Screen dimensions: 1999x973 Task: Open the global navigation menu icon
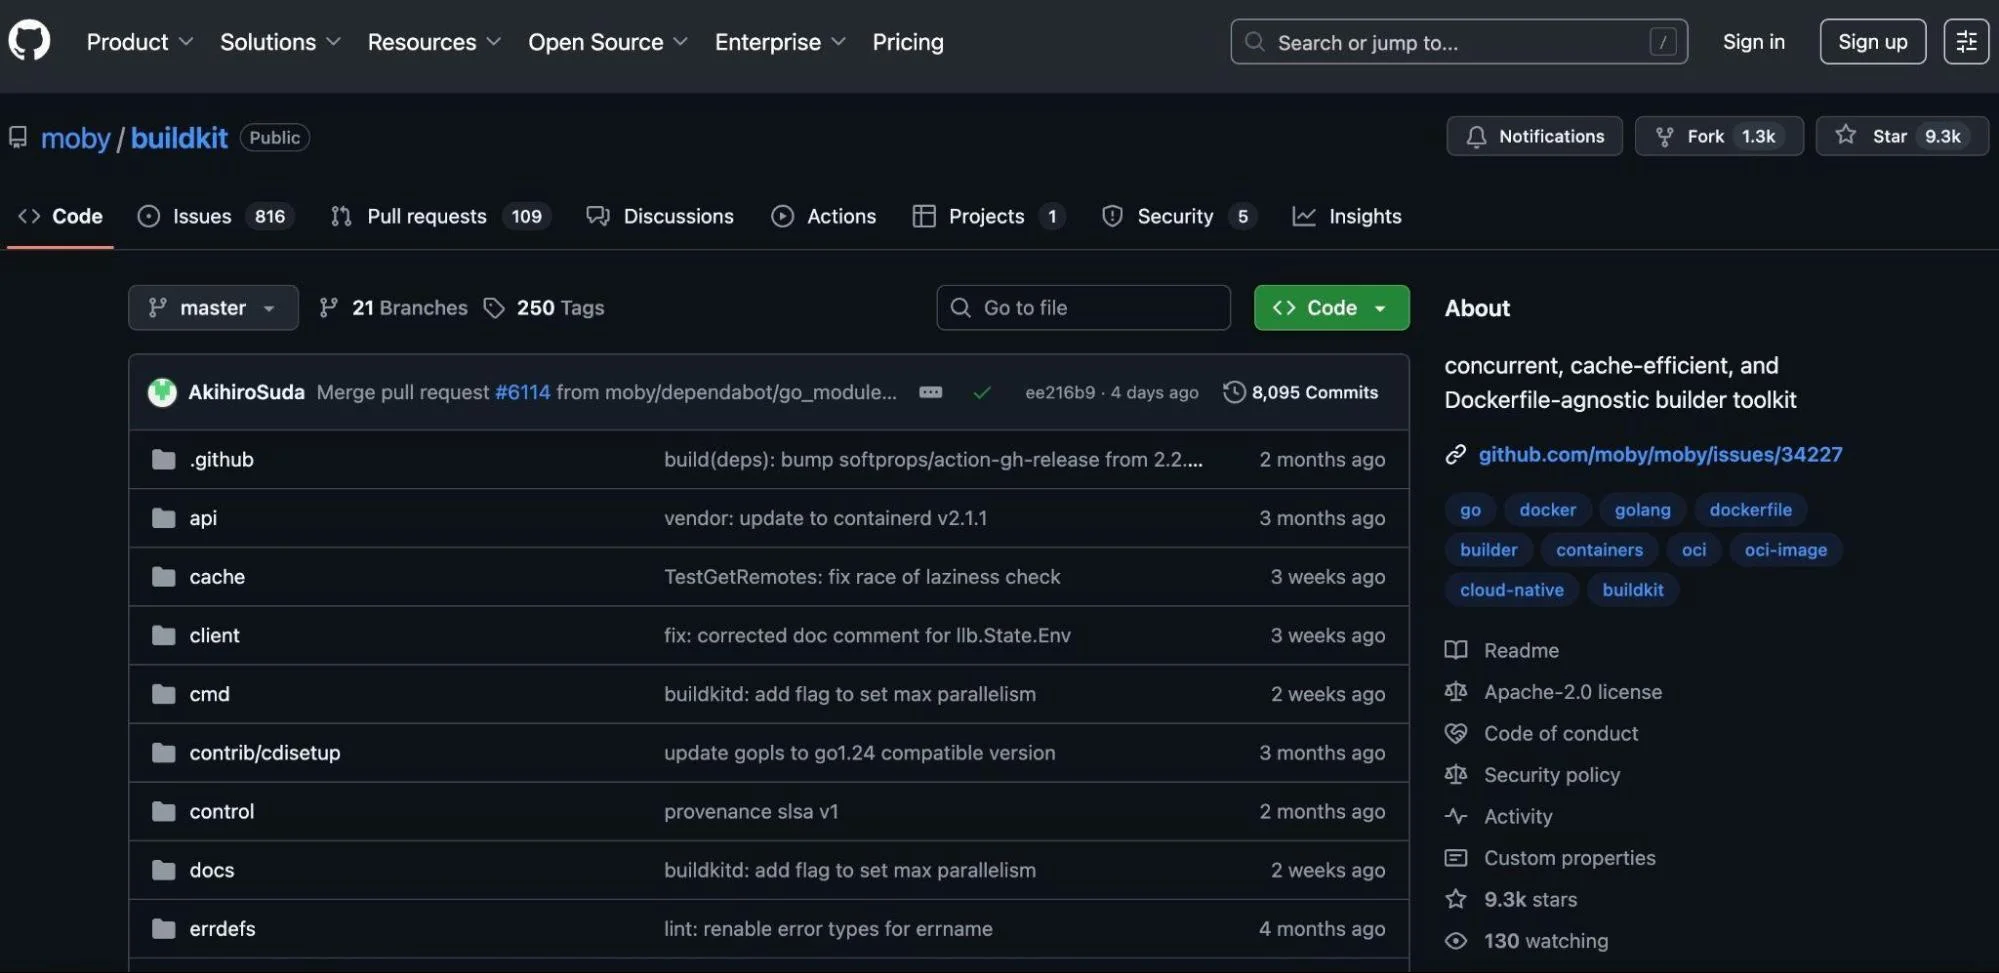pyautogui.click(x=1965, y=41)
